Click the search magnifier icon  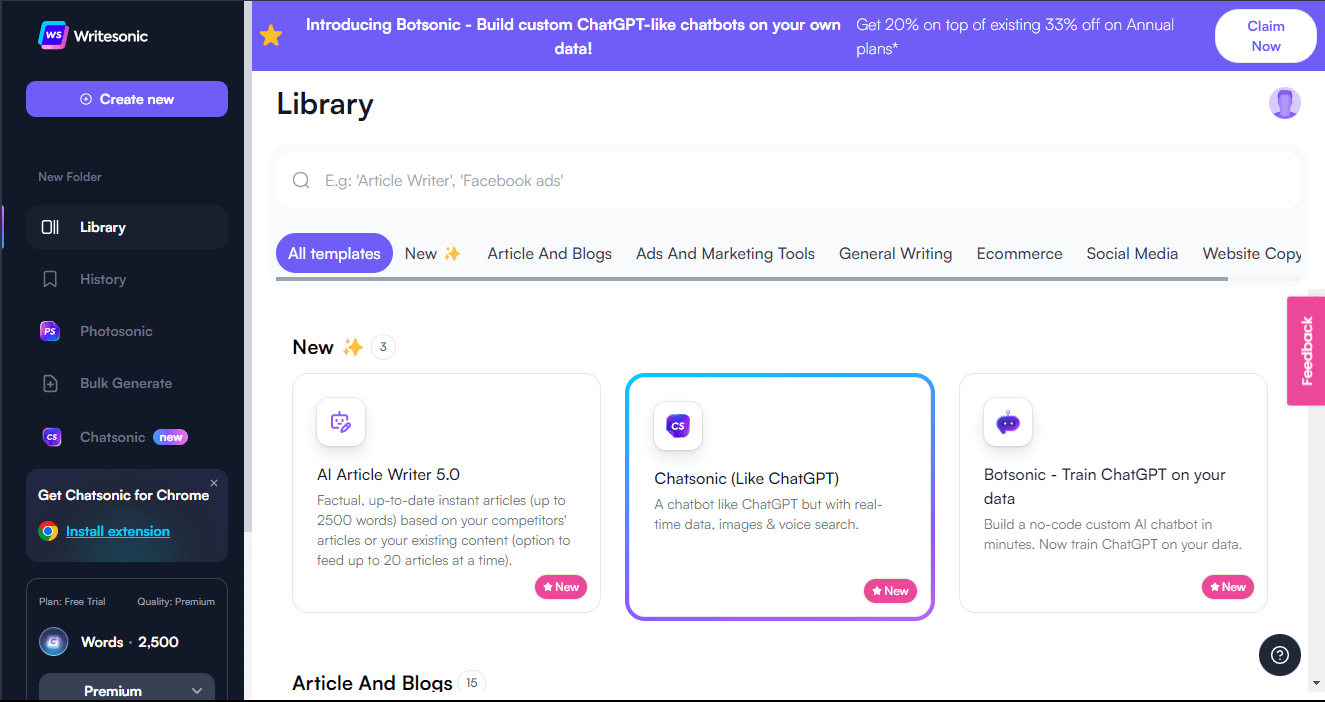tap(301, 180)
